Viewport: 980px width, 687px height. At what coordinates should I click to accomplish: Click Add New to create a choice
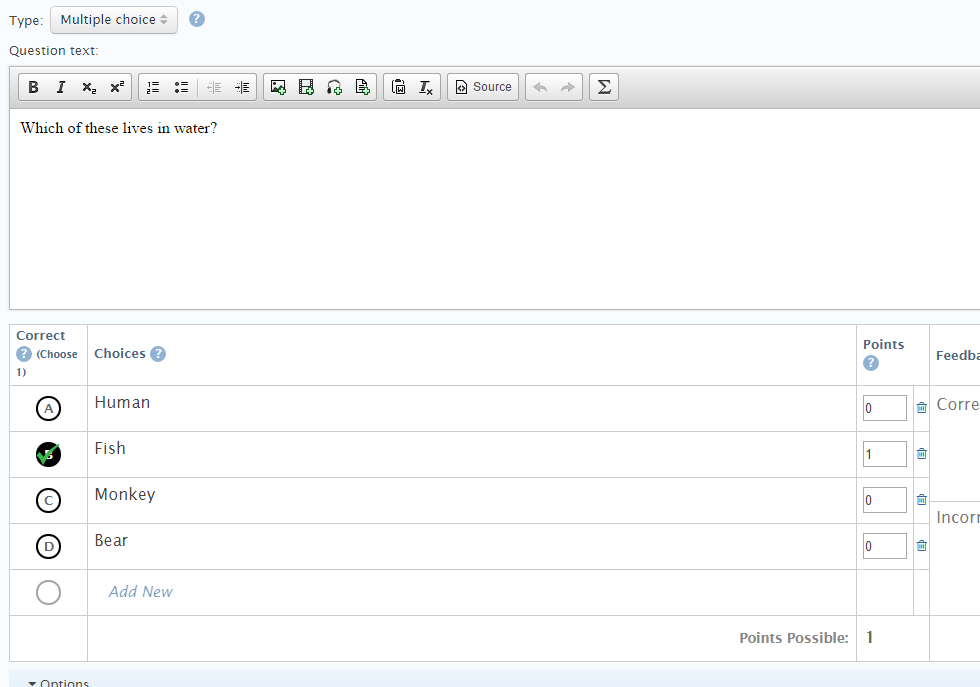tap(140, 592)
